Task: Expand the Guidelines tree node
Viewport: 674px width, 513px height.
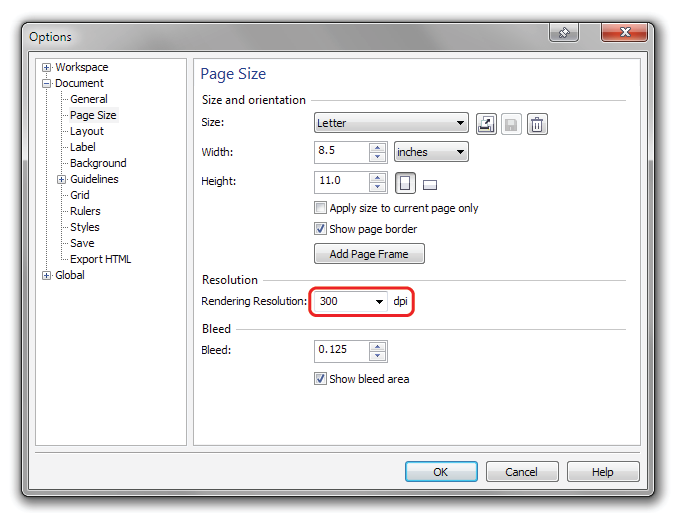Action: coord(61,179)
